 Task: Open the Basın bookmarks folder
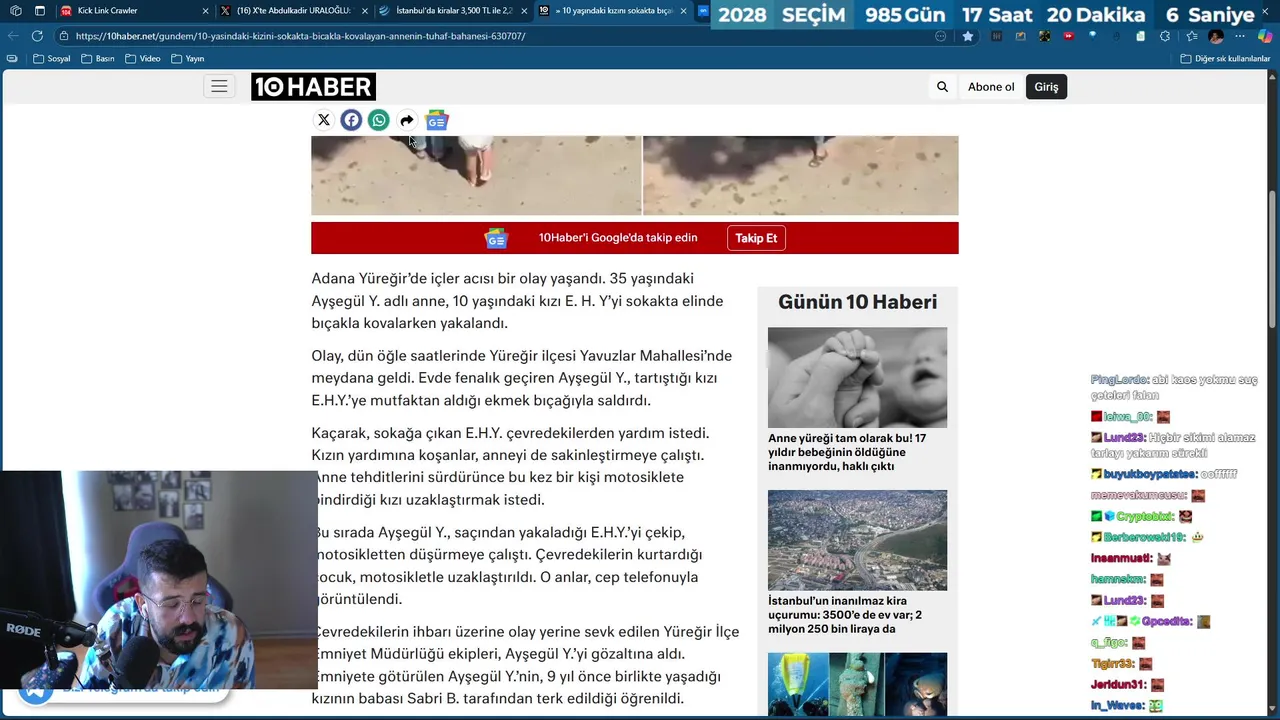pyautogui.click(x=98, y=59)
